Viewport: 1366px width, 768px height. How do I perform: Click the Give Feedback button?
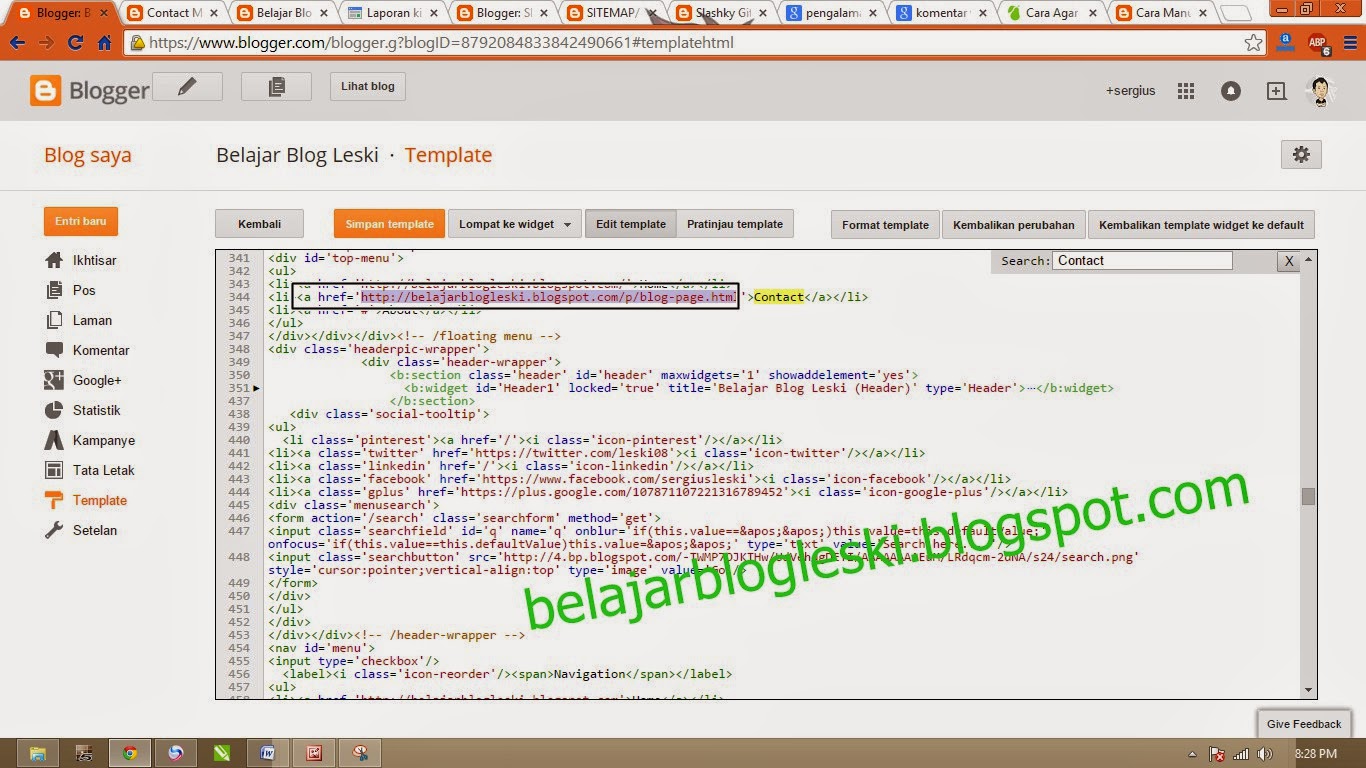tap(1304, 724)
